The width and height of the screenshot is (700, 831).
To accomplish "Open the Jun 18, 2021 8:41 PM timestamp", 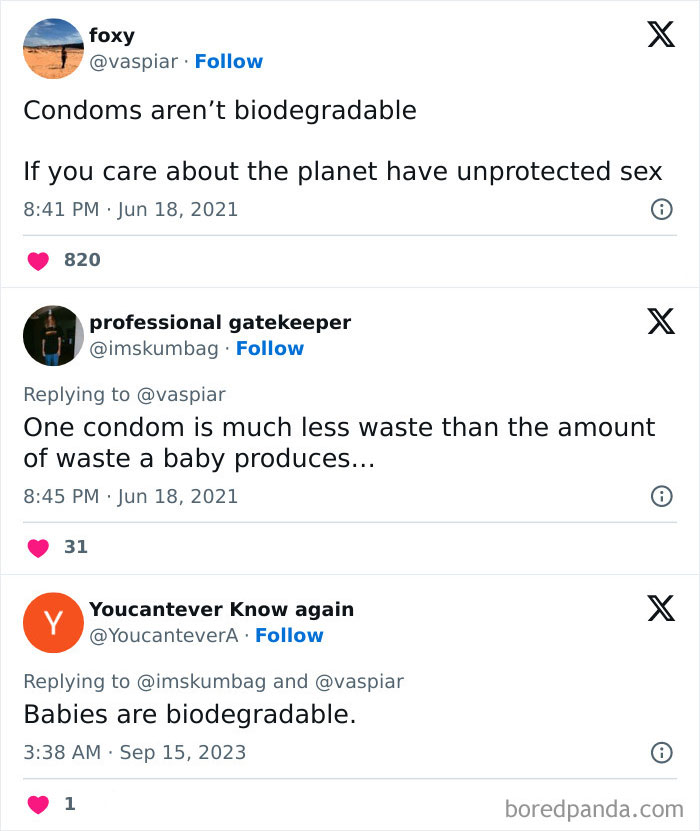I will click(x=130, y=209).
